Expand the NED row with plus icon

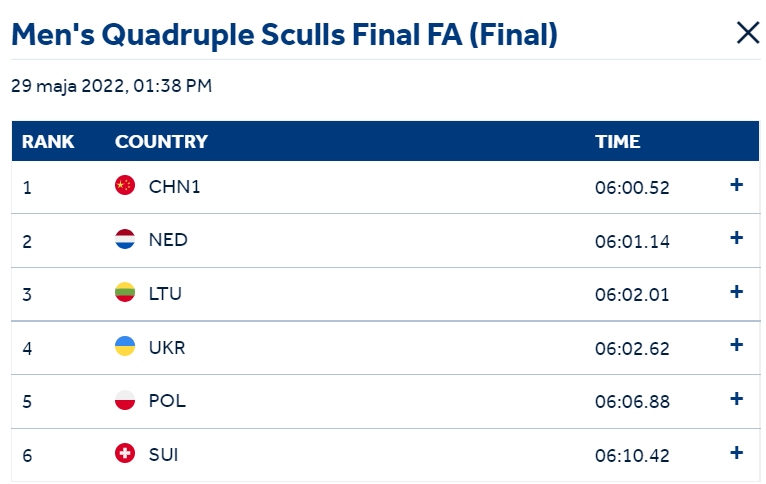click(736, 238)
